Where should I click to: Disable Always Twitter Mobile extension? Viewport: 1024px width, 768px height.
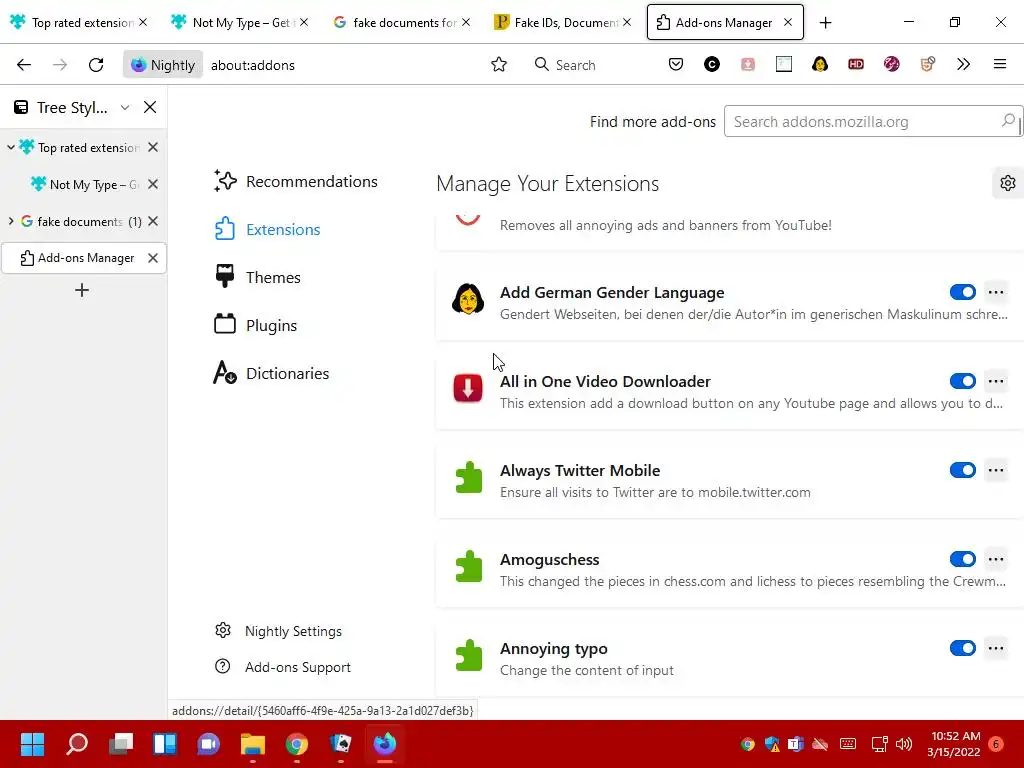click(x=963, y=470)
